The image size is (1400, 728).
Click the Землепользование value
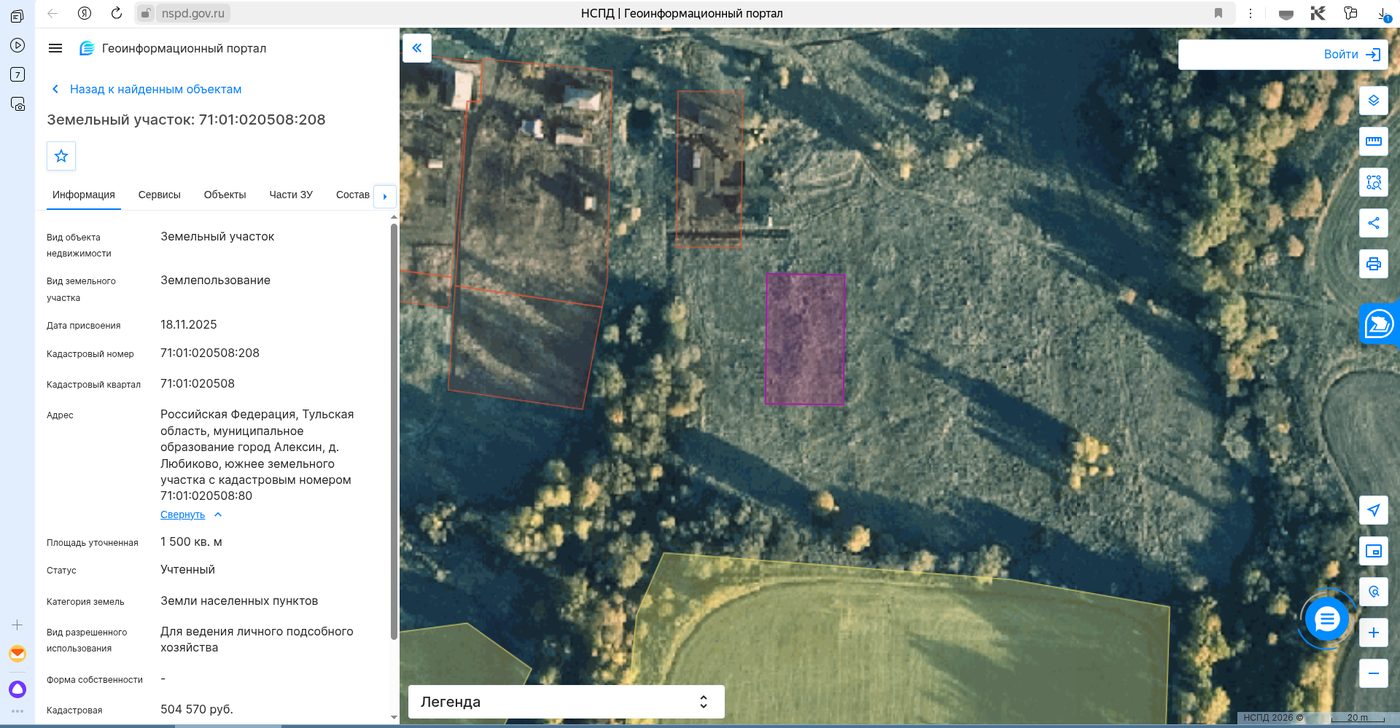point(215,280)
